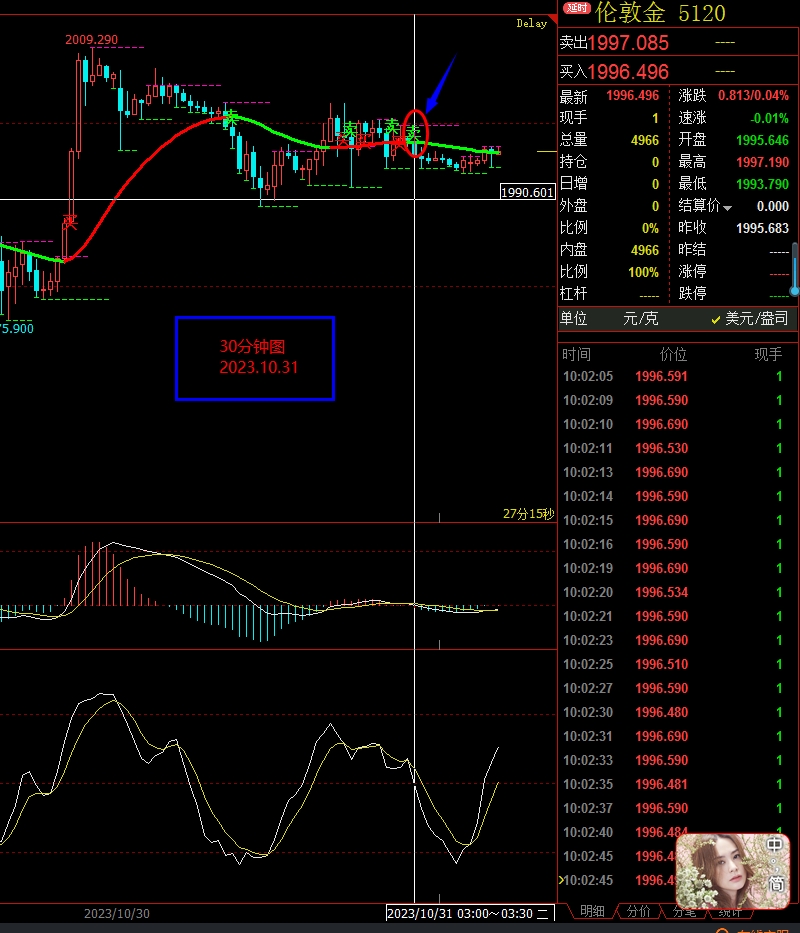Click the 伦敦金 5120 instrument title
Image resolution: width=800 pixels, height=933 pixels.
click(x=660, y=13)
